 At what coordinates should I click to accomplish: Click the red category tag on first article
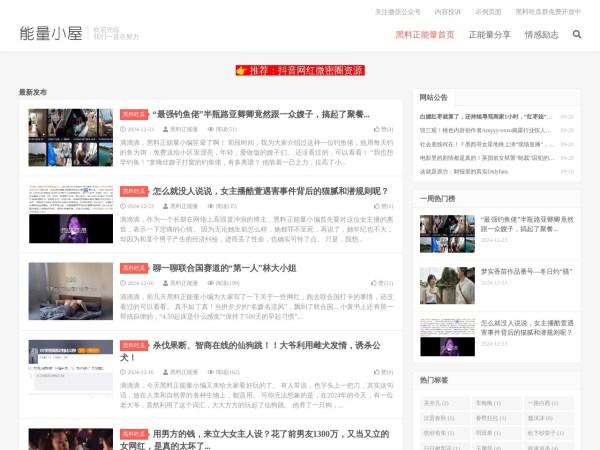coord(134,114)
